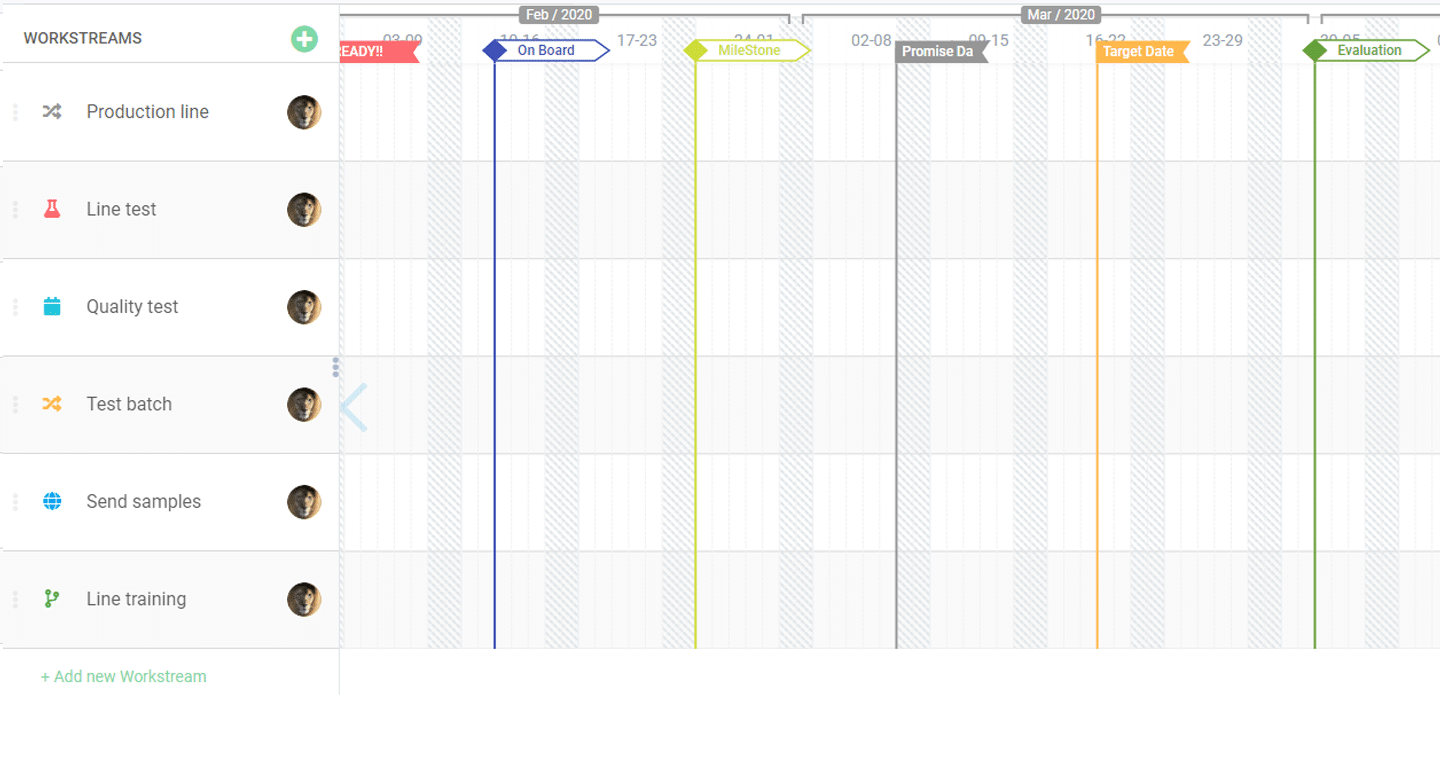
Task: Click the Feb / 2020 month header
Action: tap(559, 15)
